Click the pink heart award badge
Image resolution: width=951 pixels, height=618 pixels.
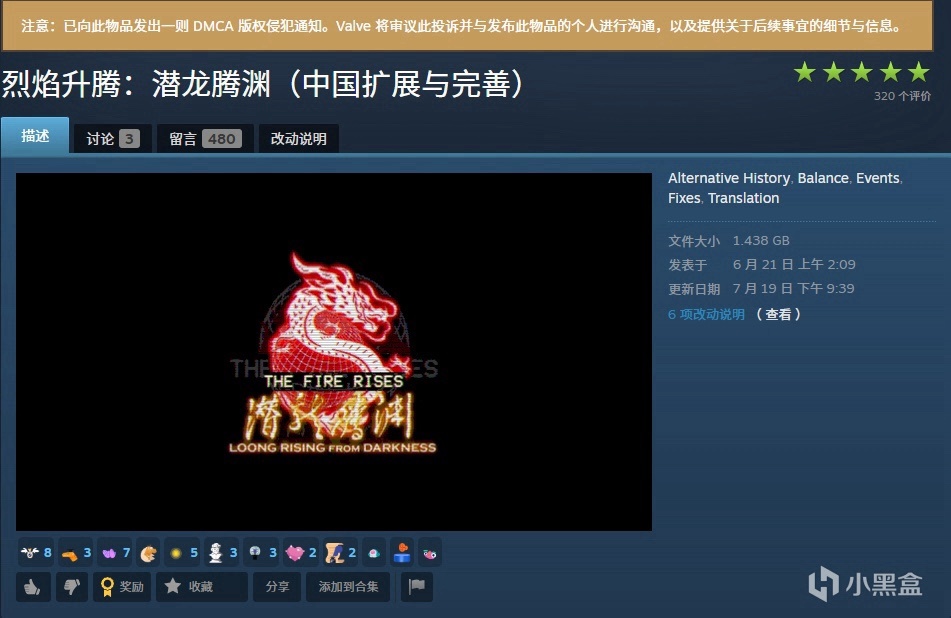click(301, 553)
